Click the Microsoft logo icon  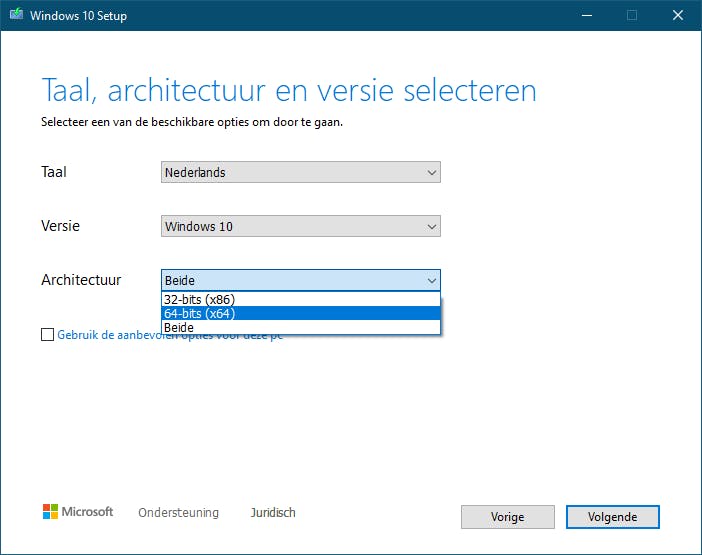tap(50, 512)
